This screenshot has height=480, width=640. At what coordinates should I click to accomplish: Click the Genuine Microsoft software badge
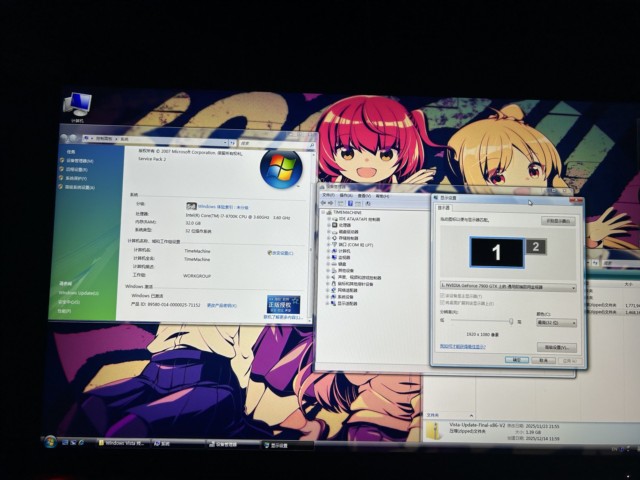283,304
